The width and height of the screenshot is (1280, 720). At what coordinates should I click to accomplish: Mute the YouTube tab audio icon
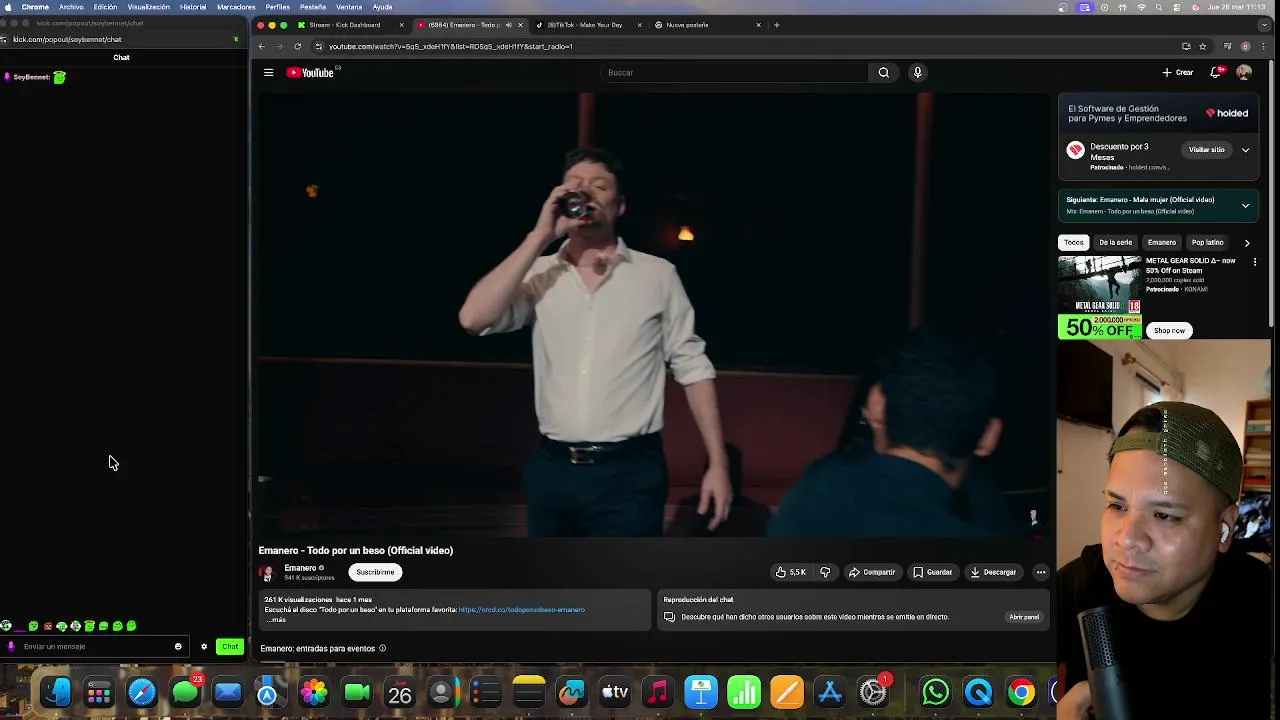pyautogui.click(x=508, y=25)
